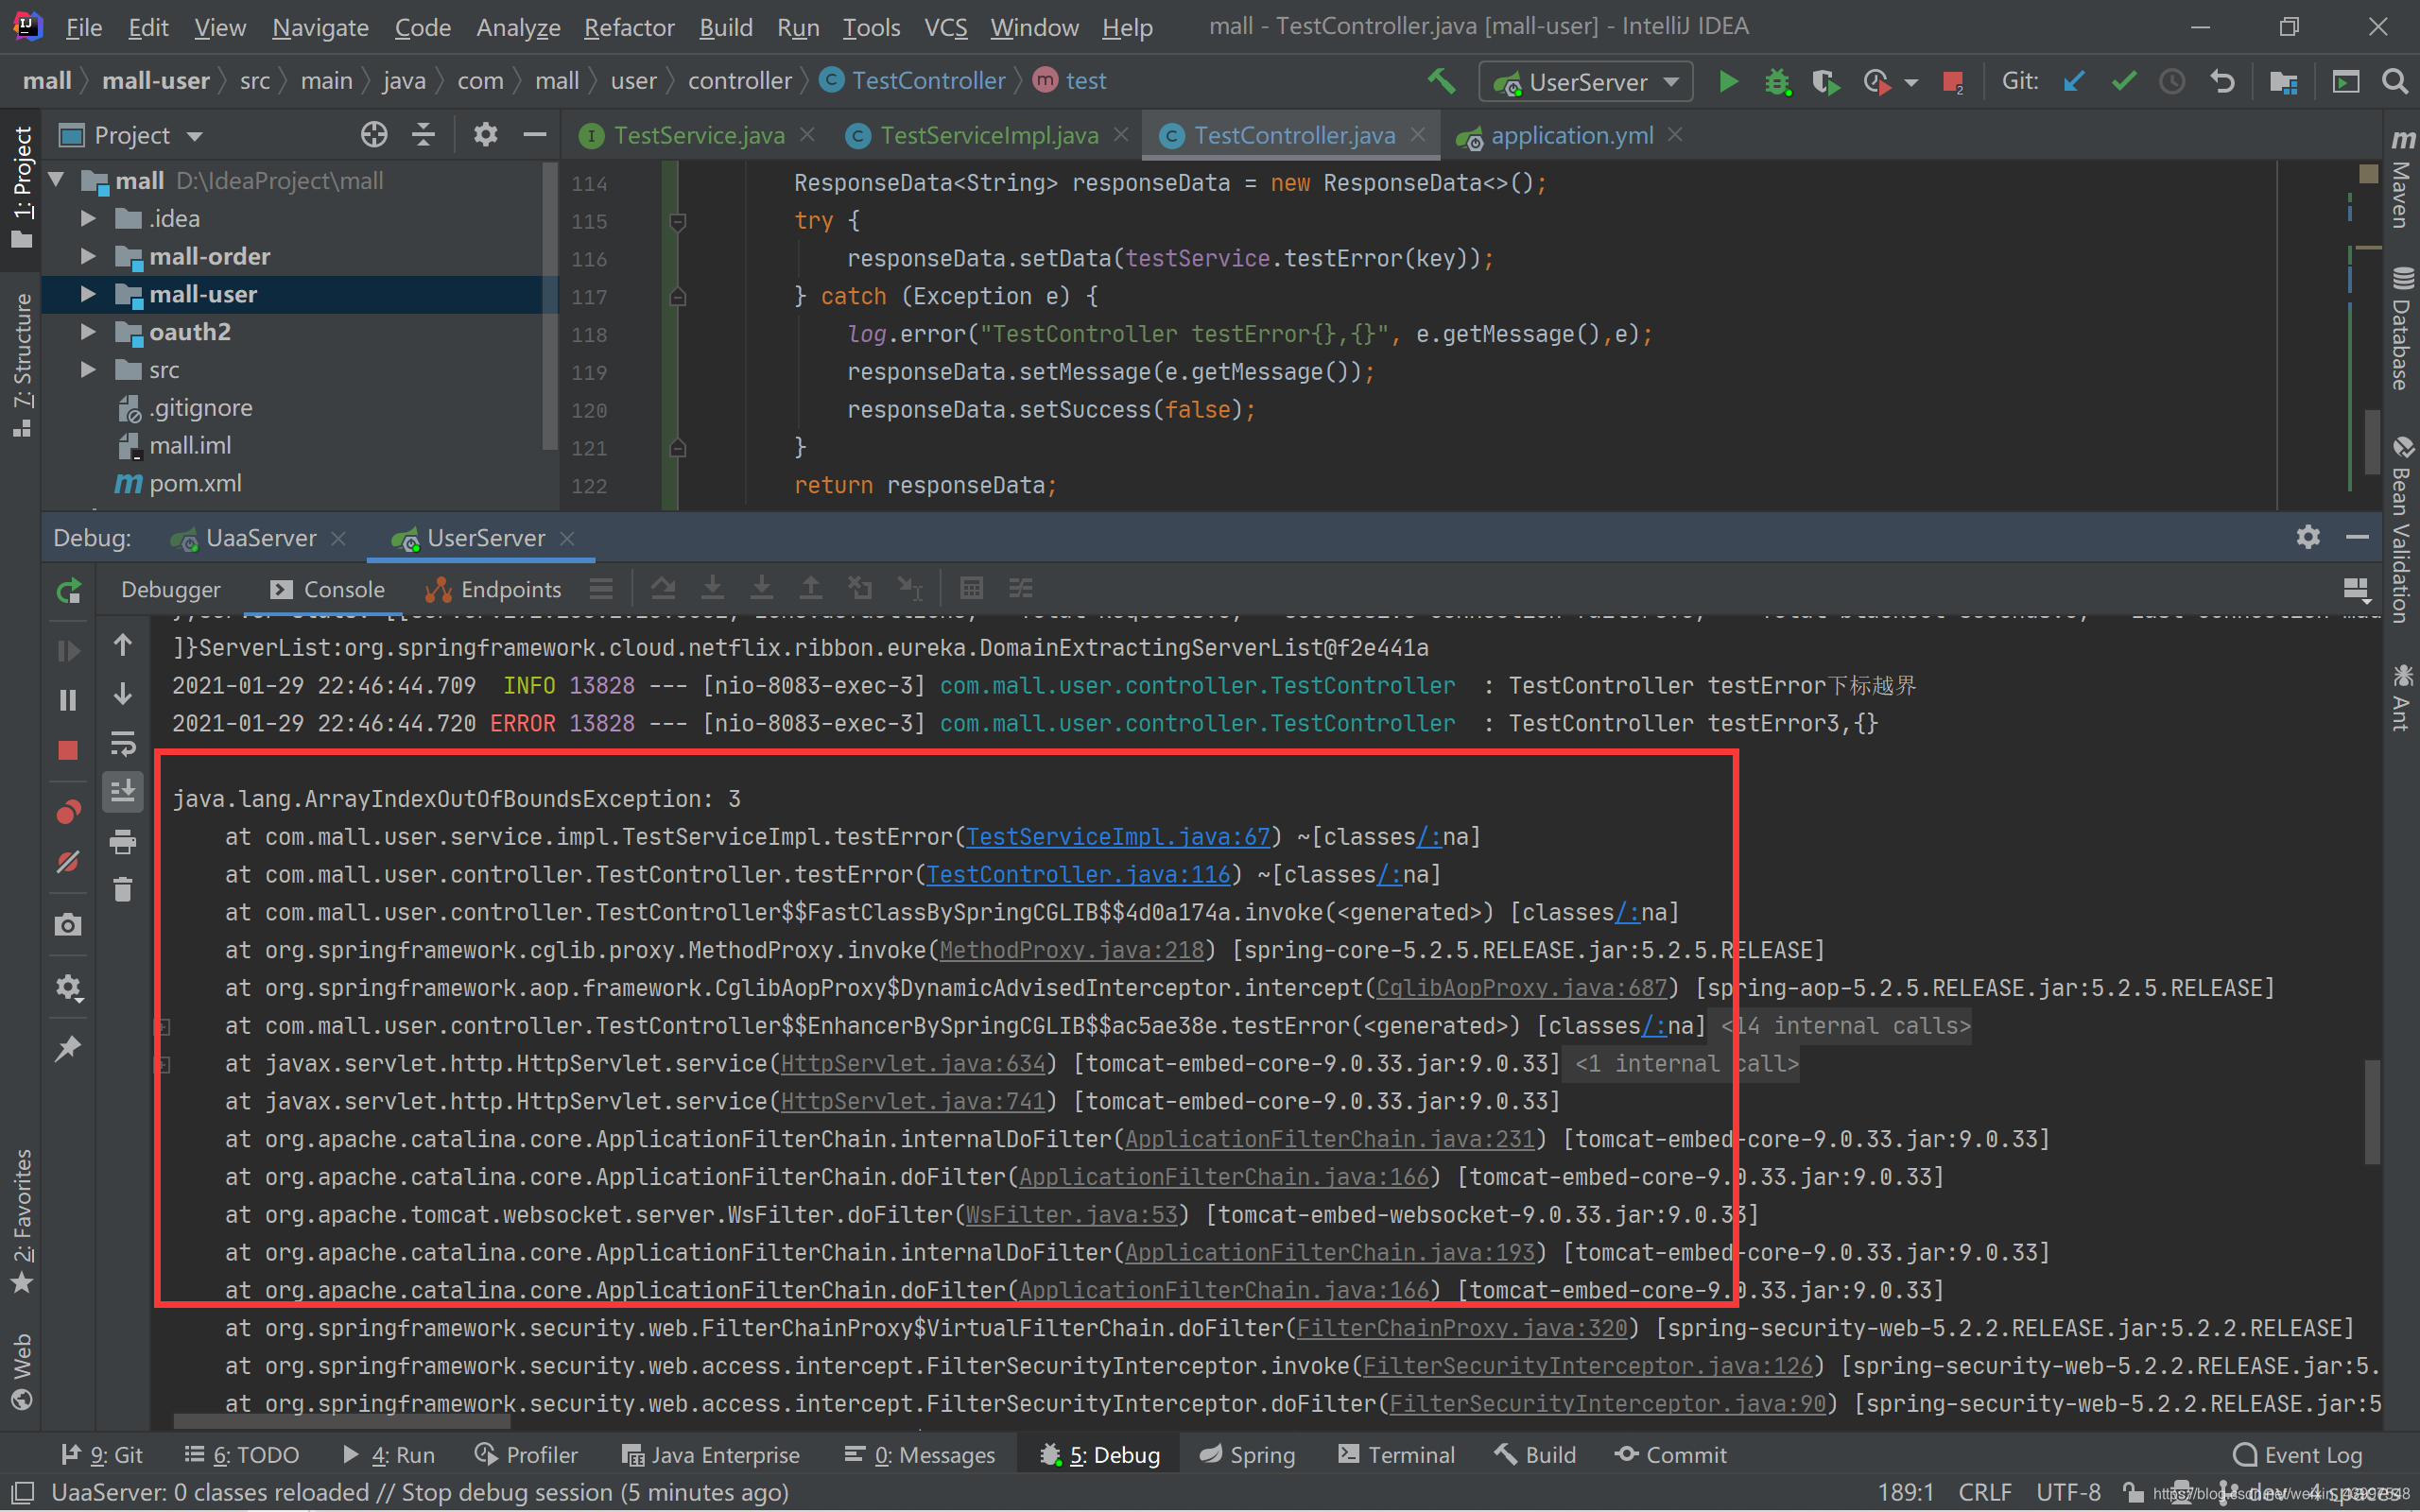Locate the opened file in the Project tree
This screenshot has height=1512, width=2420.
click(x=374, y=135)
